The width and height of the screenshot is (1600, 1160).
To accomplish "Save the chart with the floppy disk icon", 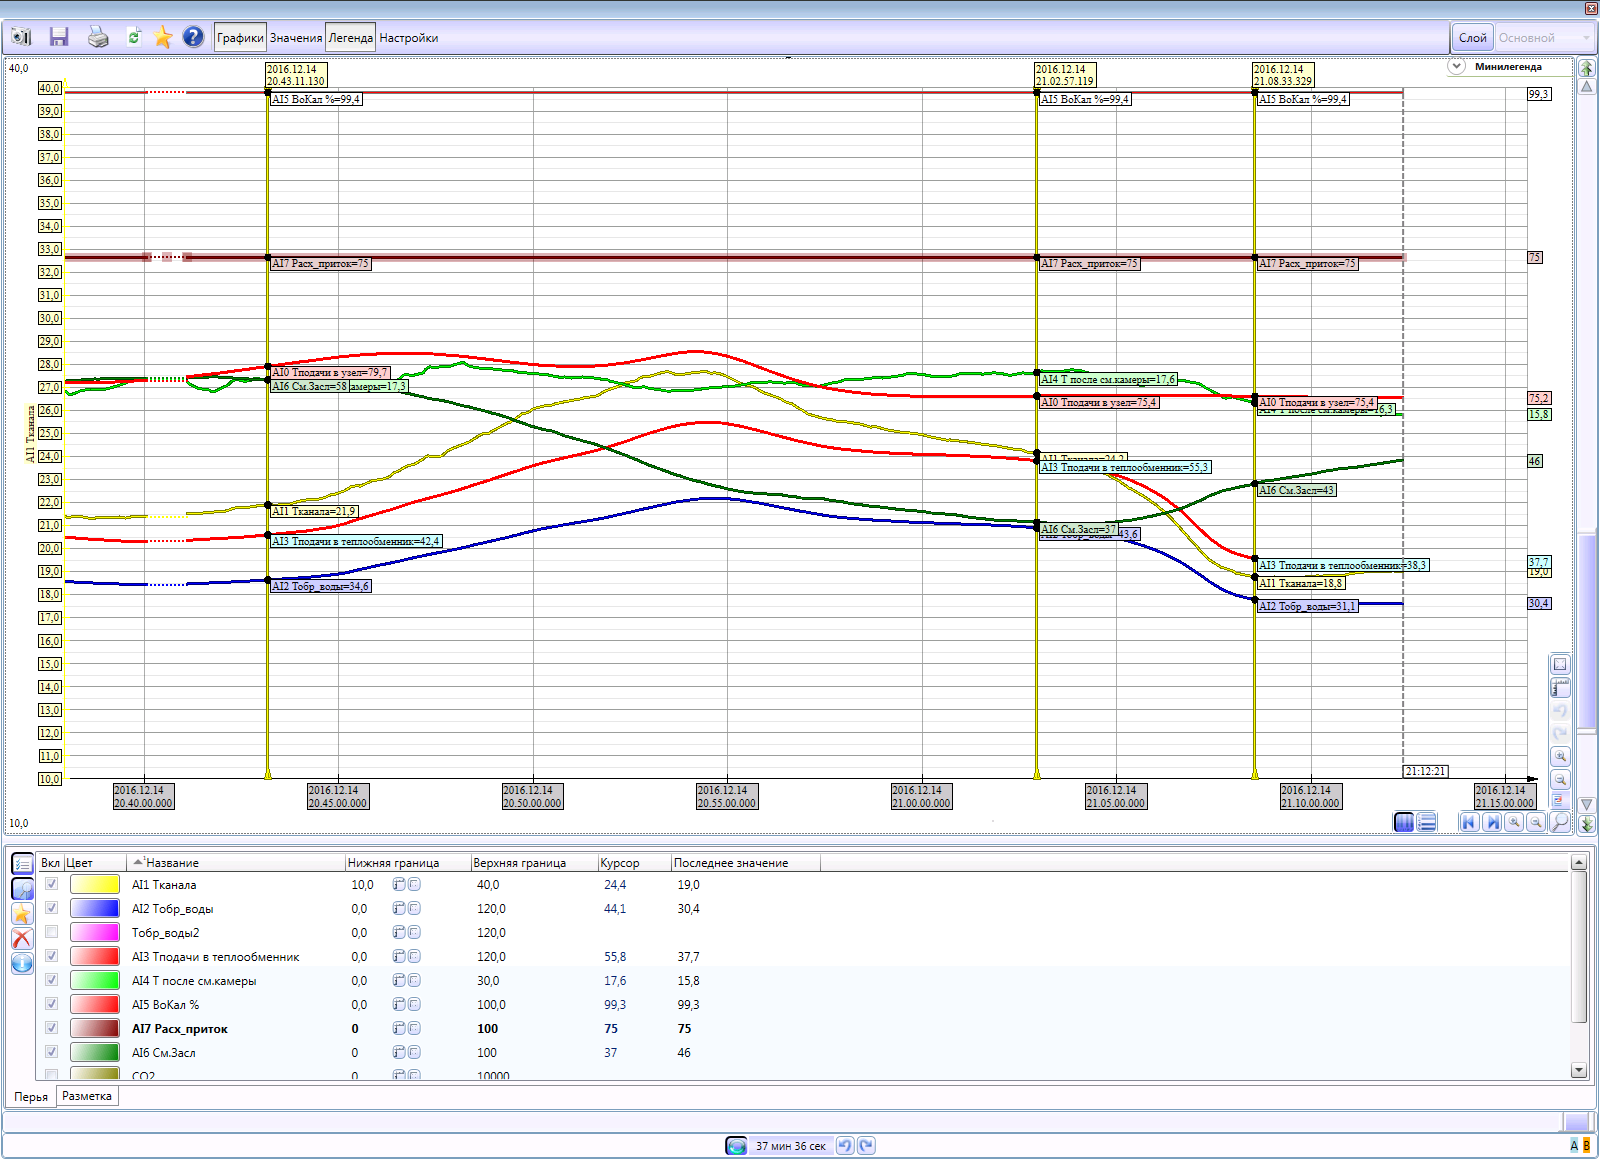I will pos(59,38).
